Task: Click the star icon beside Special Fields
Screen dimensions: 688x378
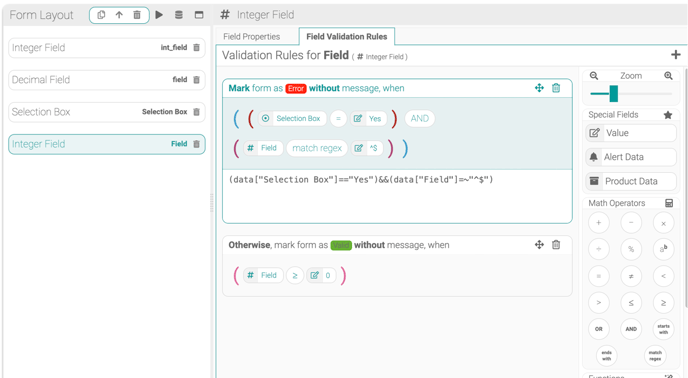Action: [668, 115]
